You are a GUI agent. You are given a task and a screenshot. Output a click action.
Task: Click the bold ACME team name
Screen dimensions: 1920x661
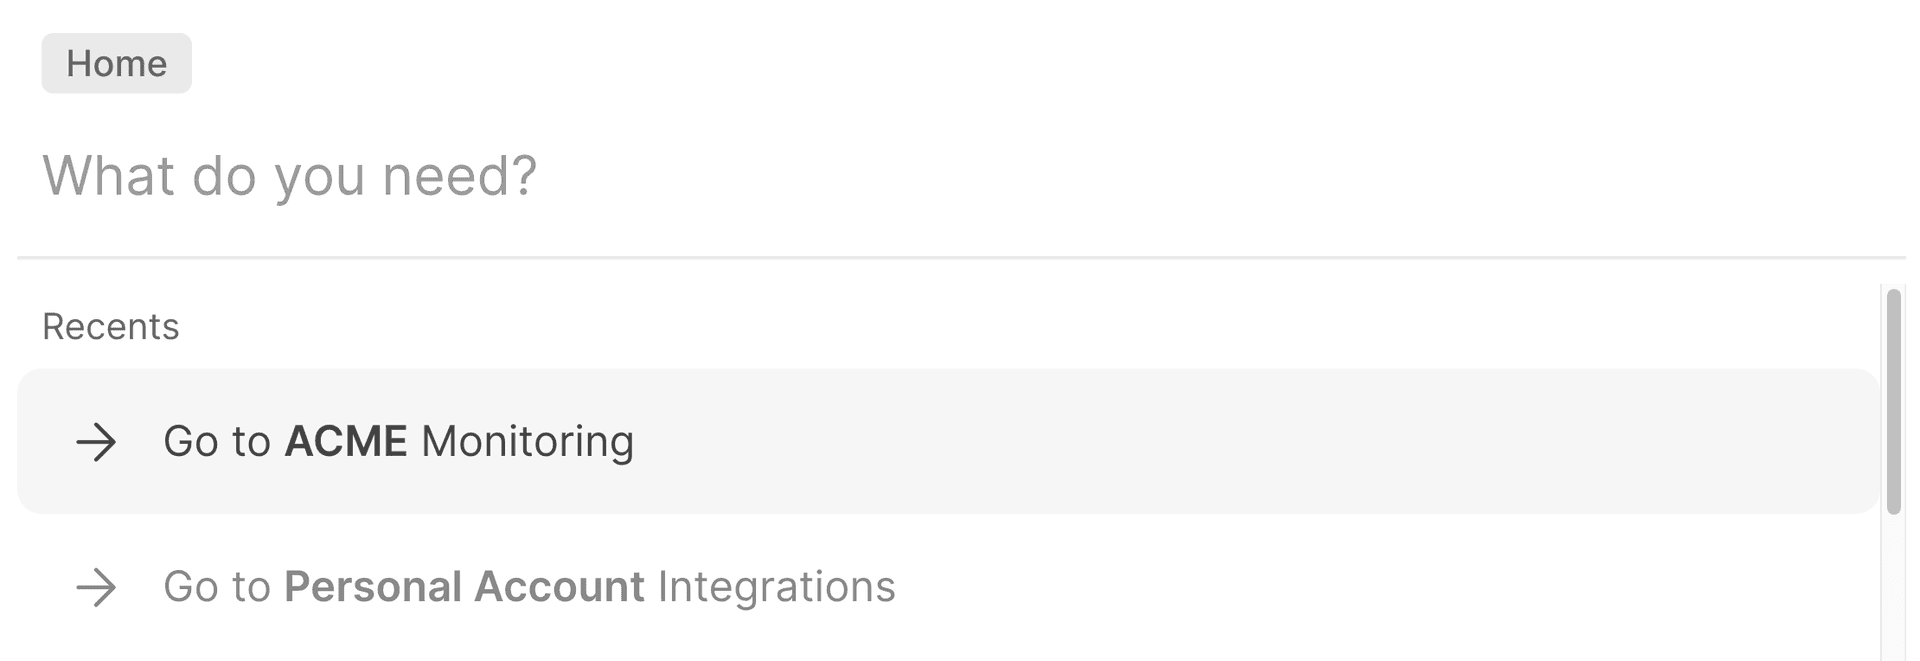[346, 442]
